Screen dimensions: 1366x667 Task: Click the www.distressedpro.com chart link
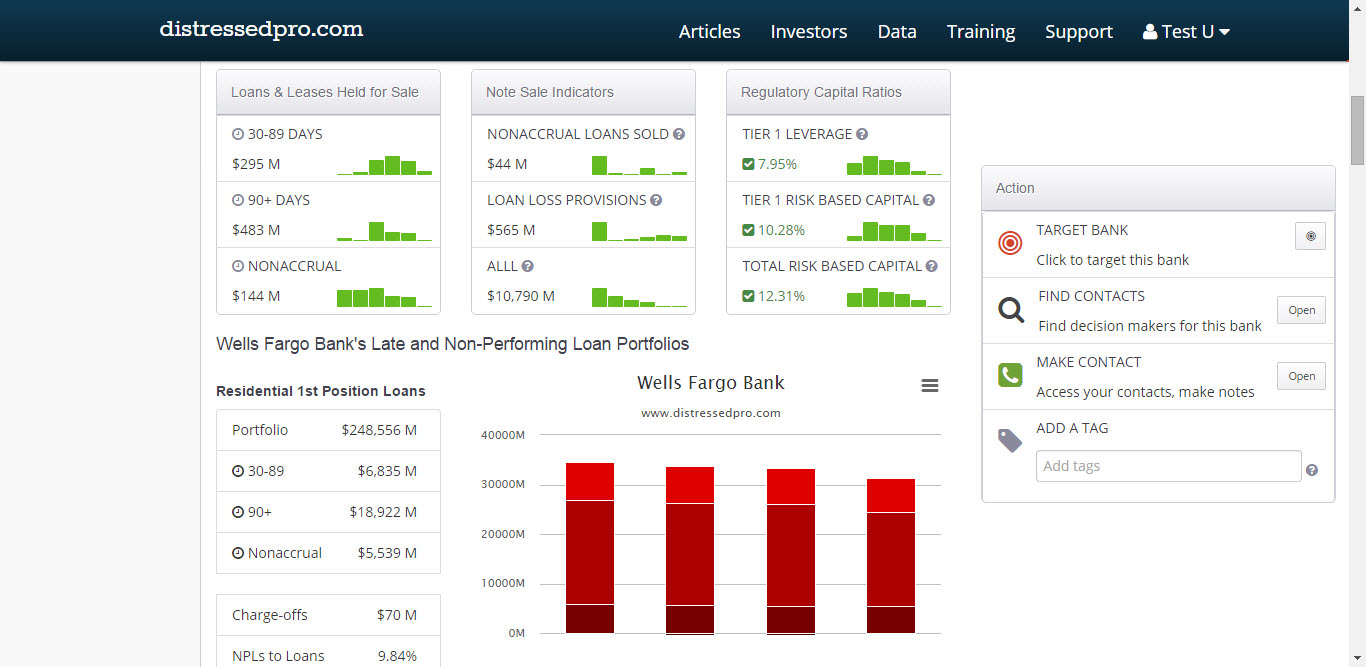[x=711, y=413]
